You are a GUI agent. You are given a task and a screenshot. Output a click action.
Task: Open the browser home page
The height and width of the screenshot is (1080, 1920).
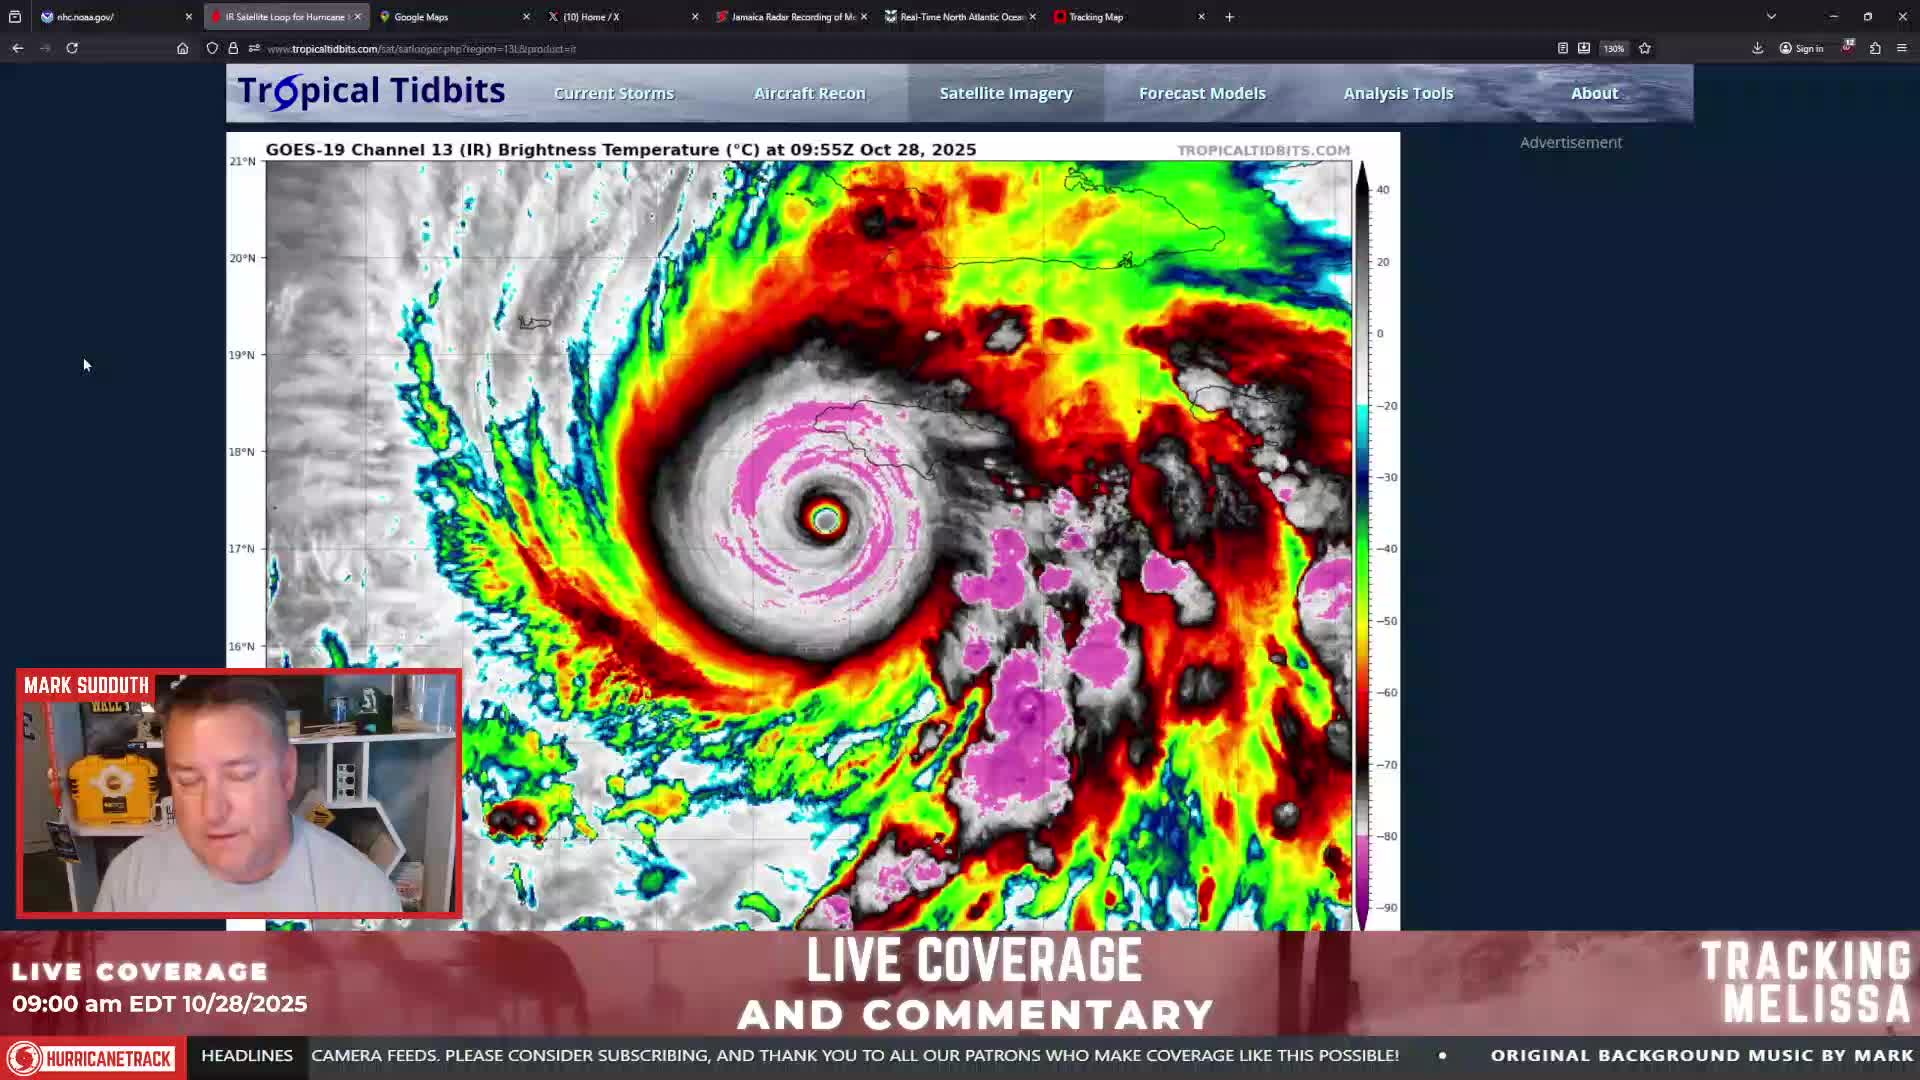[x=182, y=48]
